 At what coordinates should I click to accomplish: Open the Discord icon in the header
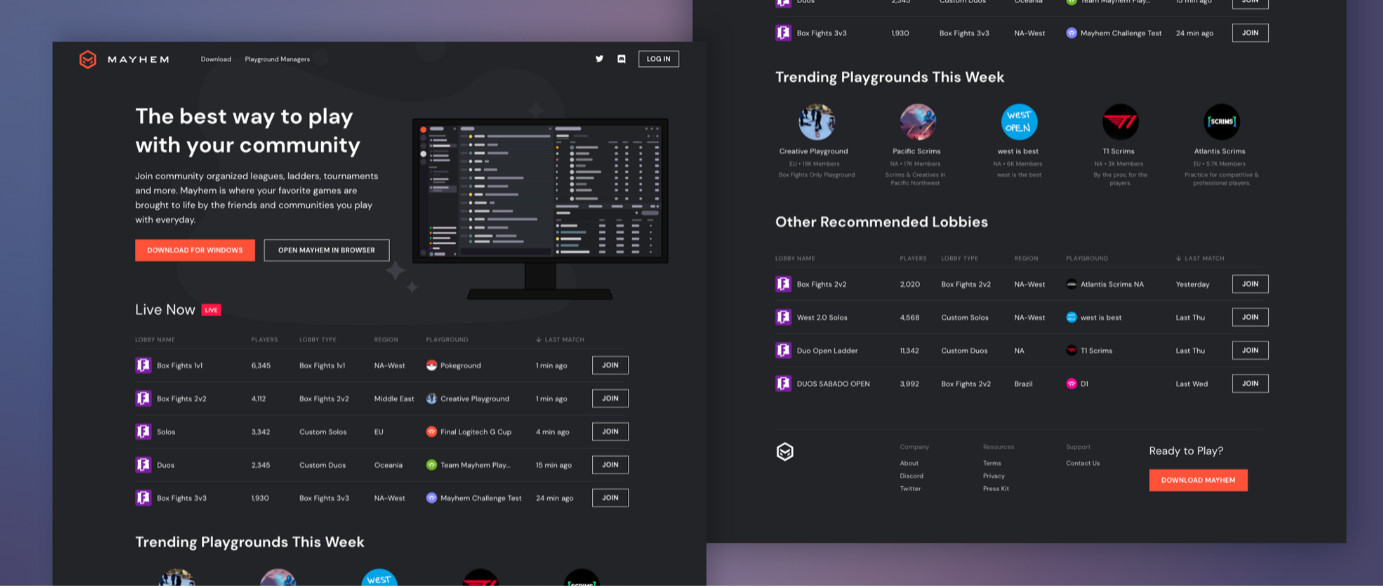(621, 59)
